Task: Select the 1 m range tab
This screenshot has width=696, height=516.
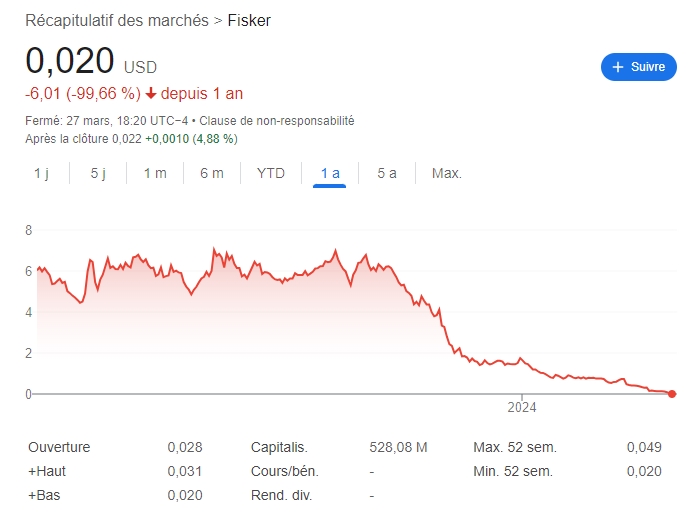Action: coord(155,173)
